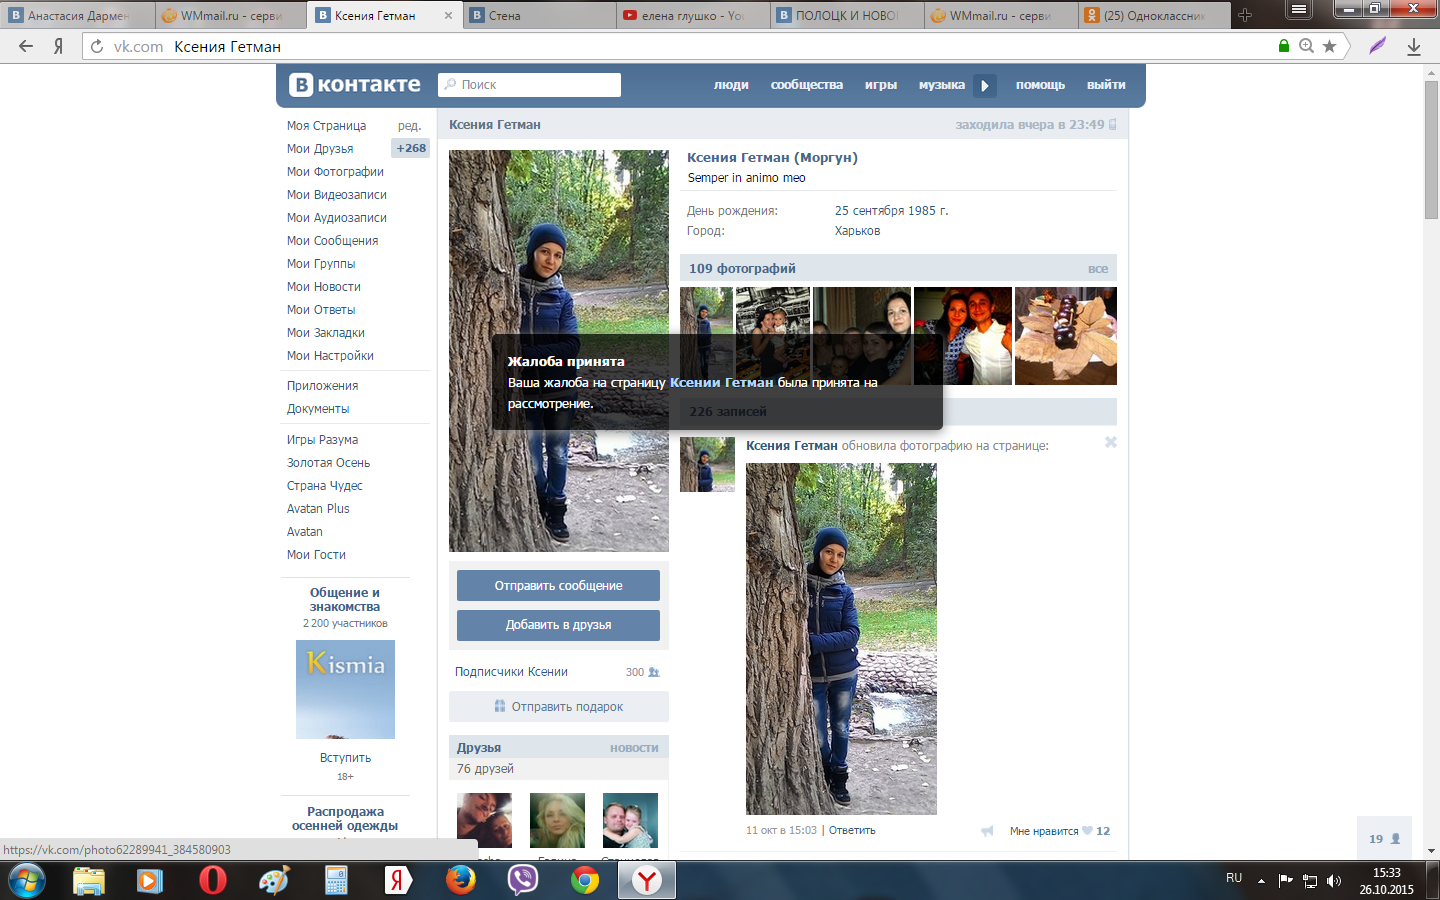The height and width of the screenshot is (900, 1440).
Task: Launch Opera from the taskbar
Action: pos(212,880)
